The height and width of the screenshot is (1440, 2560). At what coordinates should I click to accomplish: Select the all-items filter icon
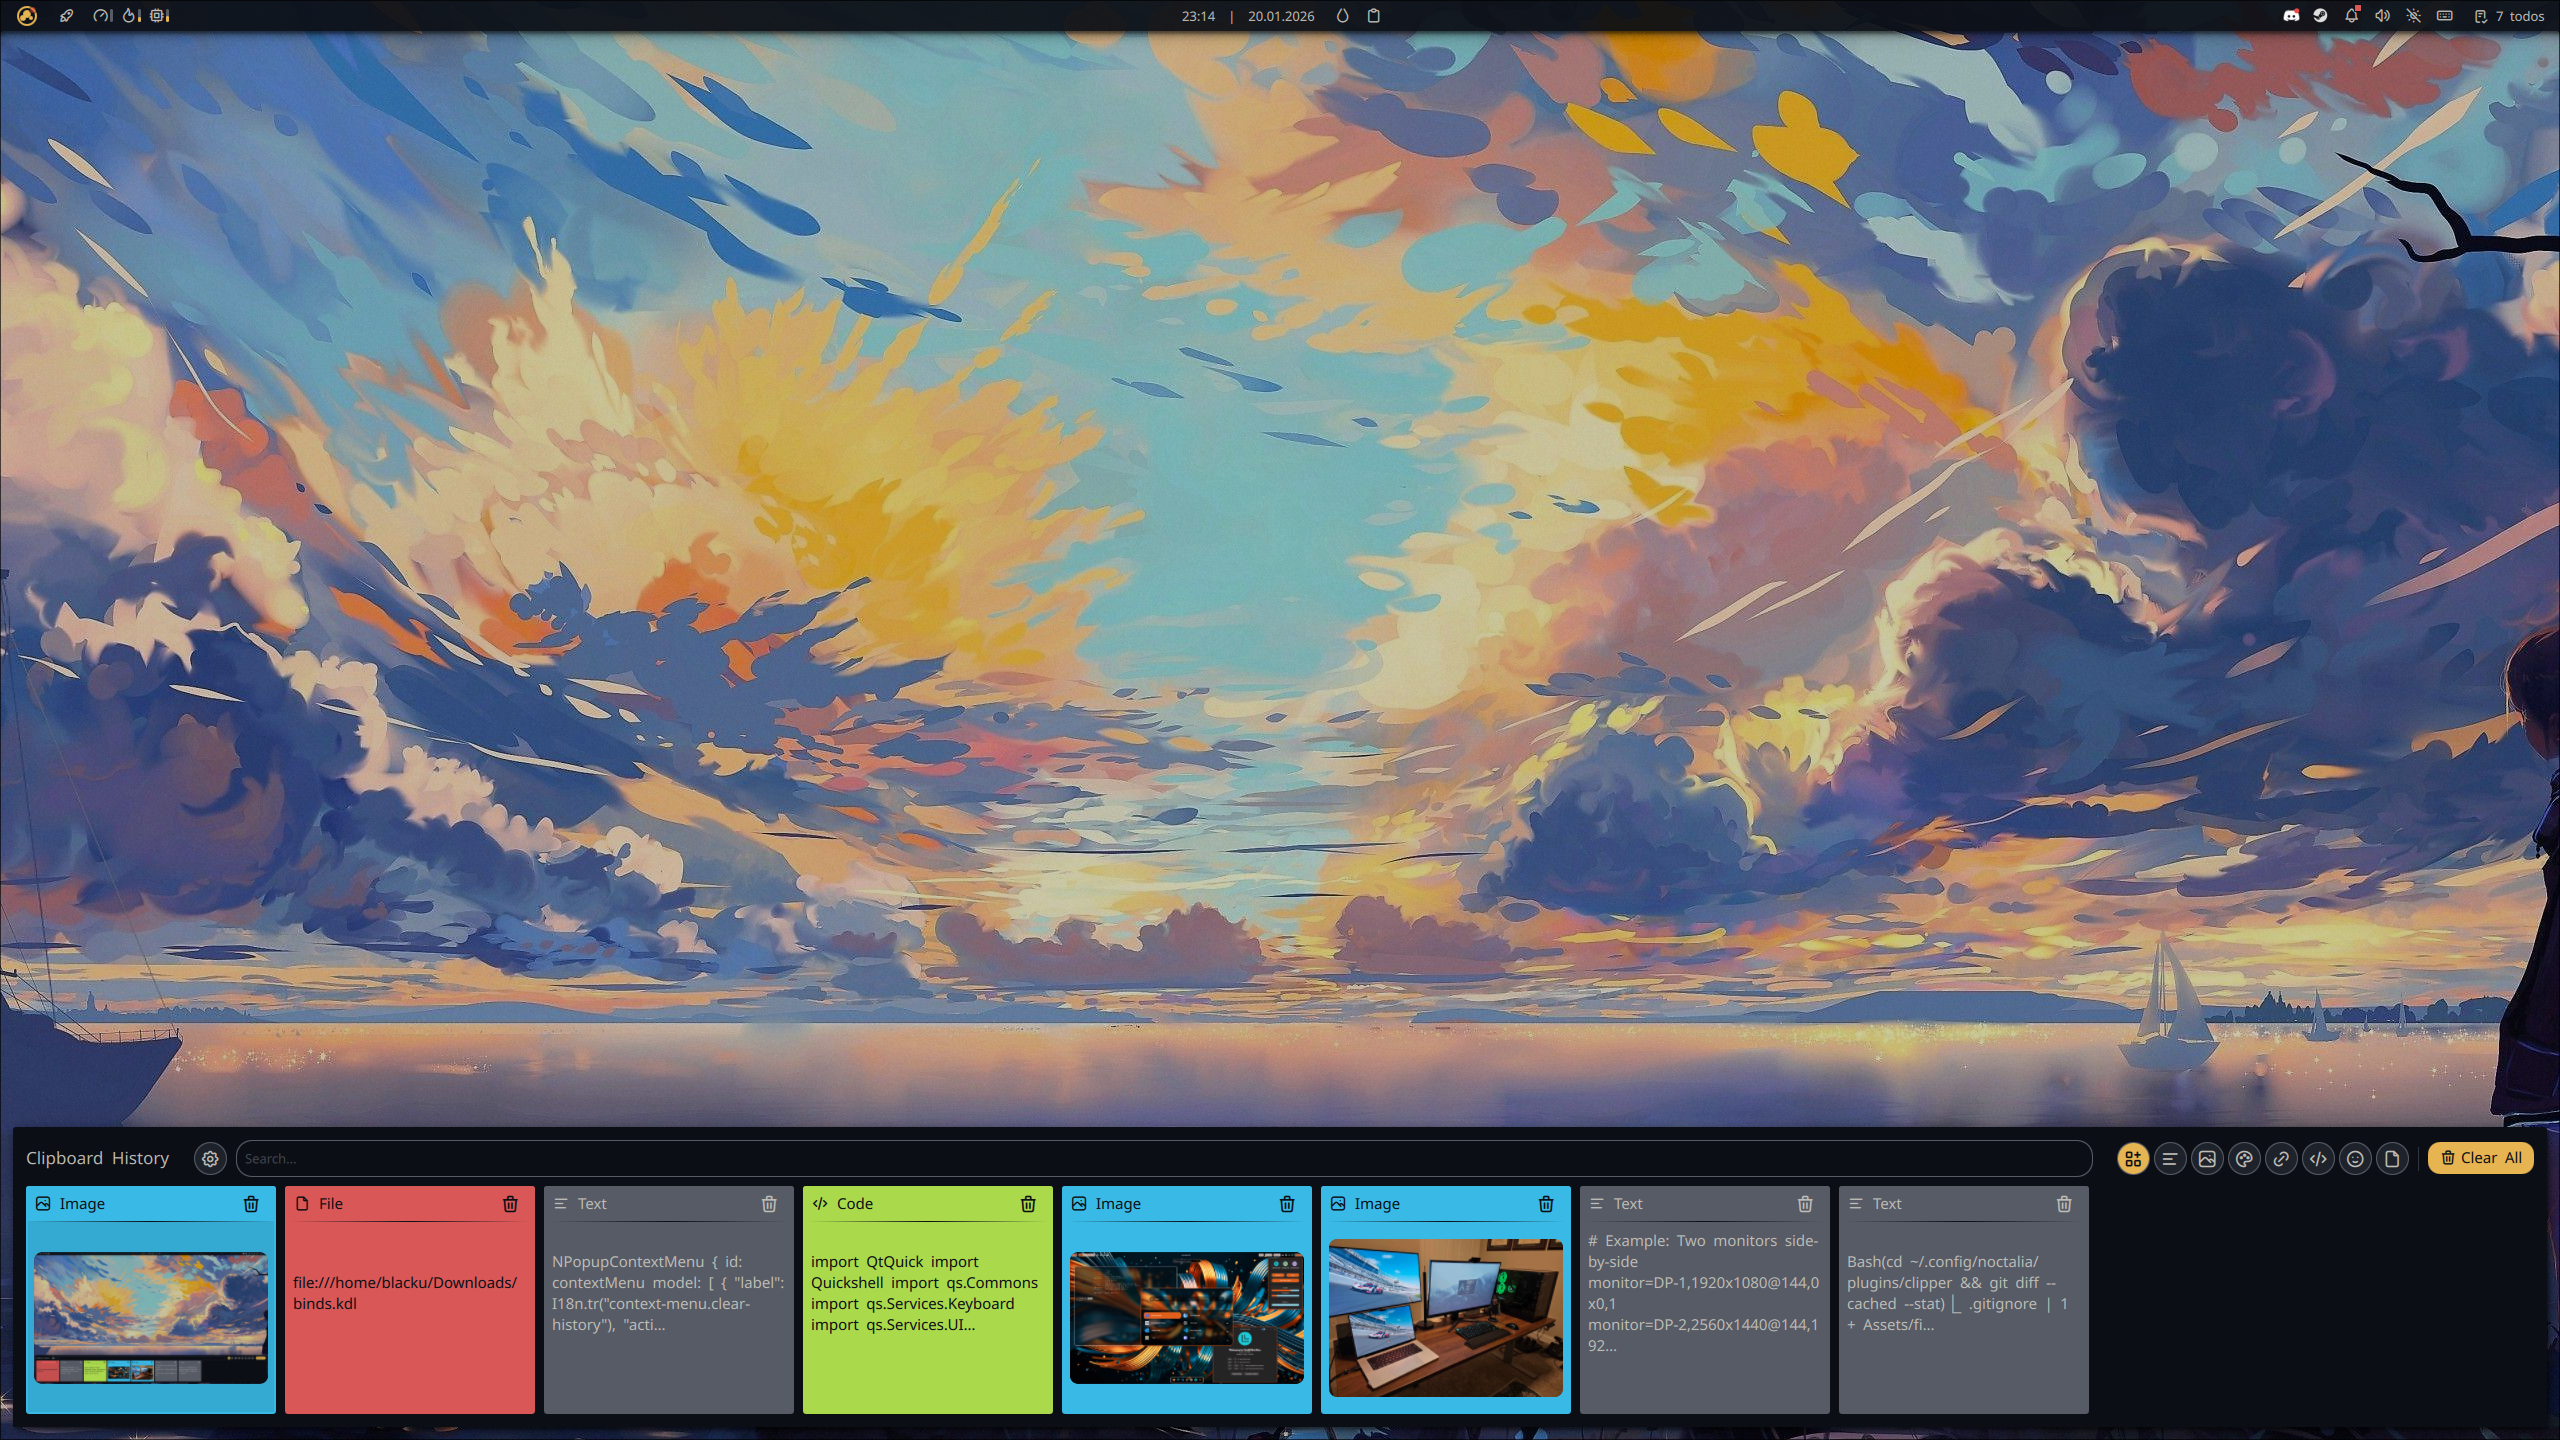(x=2133, y=1158)
